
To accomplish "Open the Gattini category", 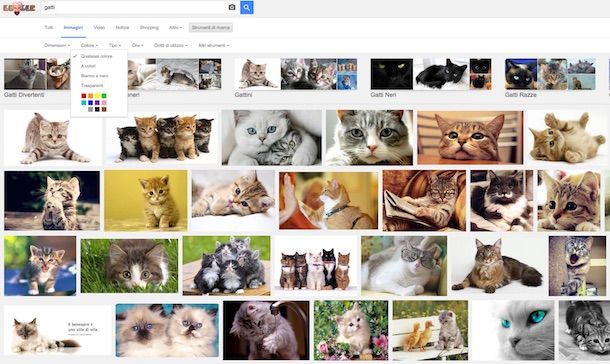I will pyautogui.click(x=243, y=95).
